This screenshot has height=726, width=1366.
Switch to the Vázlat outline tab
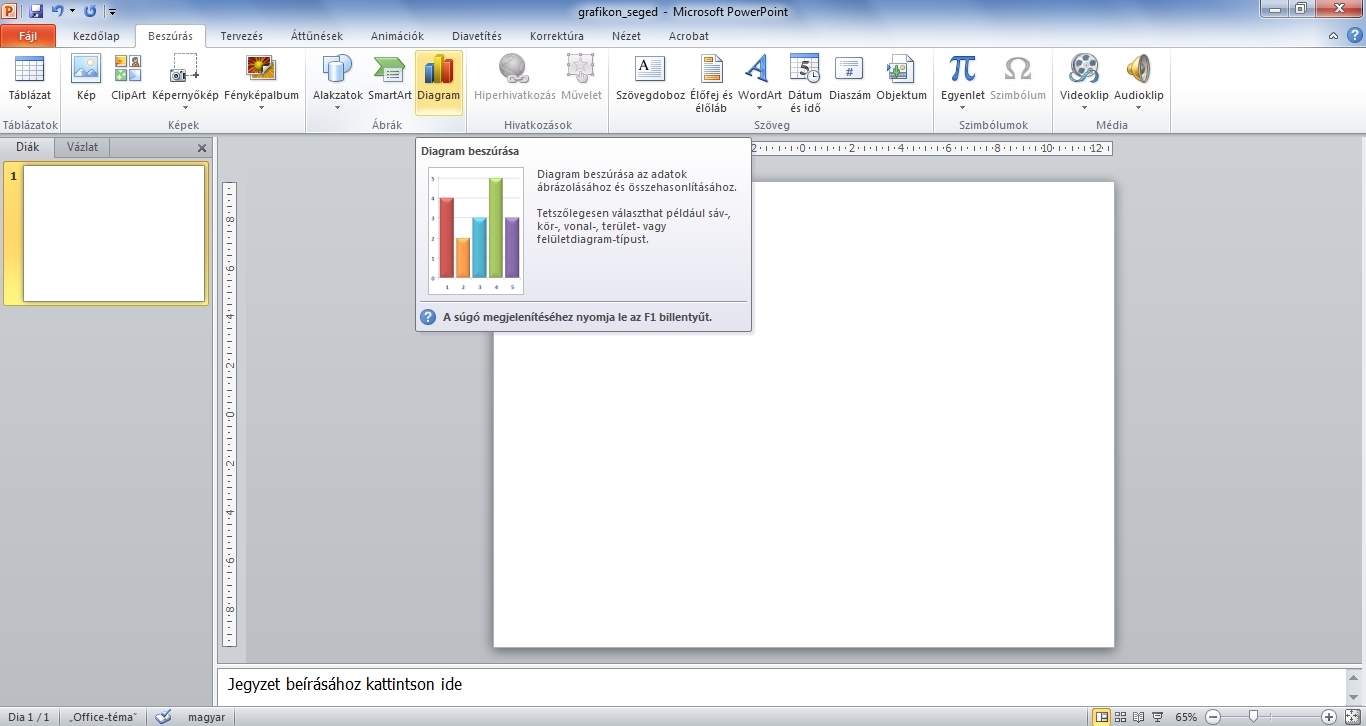pyautogui.click(x=81, y=147)
